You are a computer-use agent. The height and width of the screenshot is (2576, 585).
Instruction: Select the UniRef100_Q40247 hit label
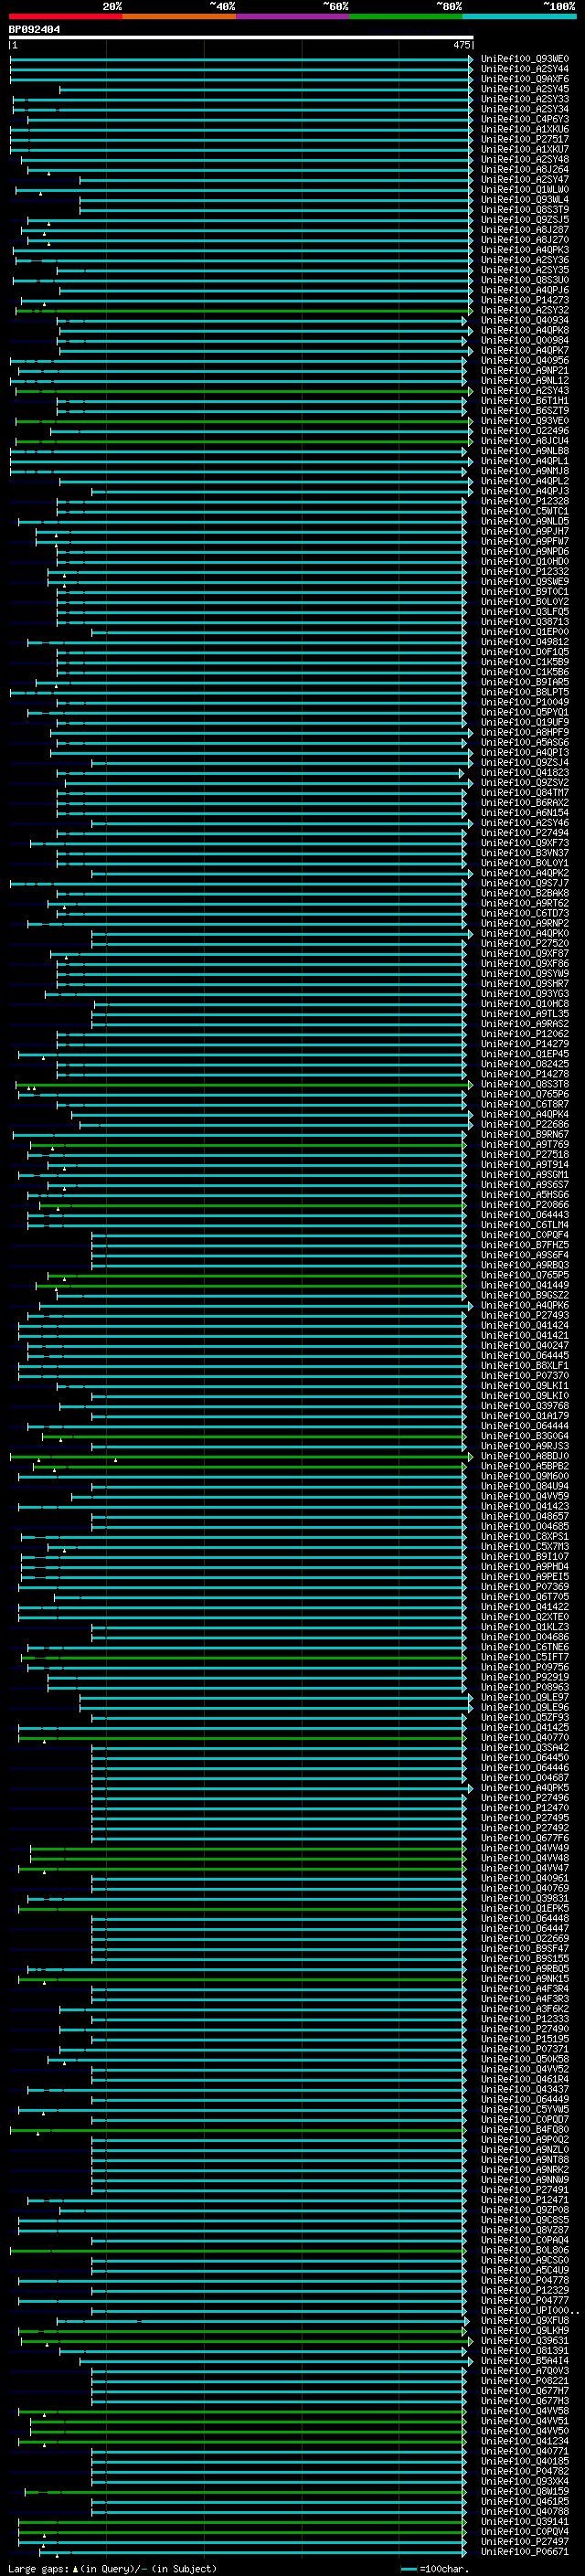point(524,1346)
